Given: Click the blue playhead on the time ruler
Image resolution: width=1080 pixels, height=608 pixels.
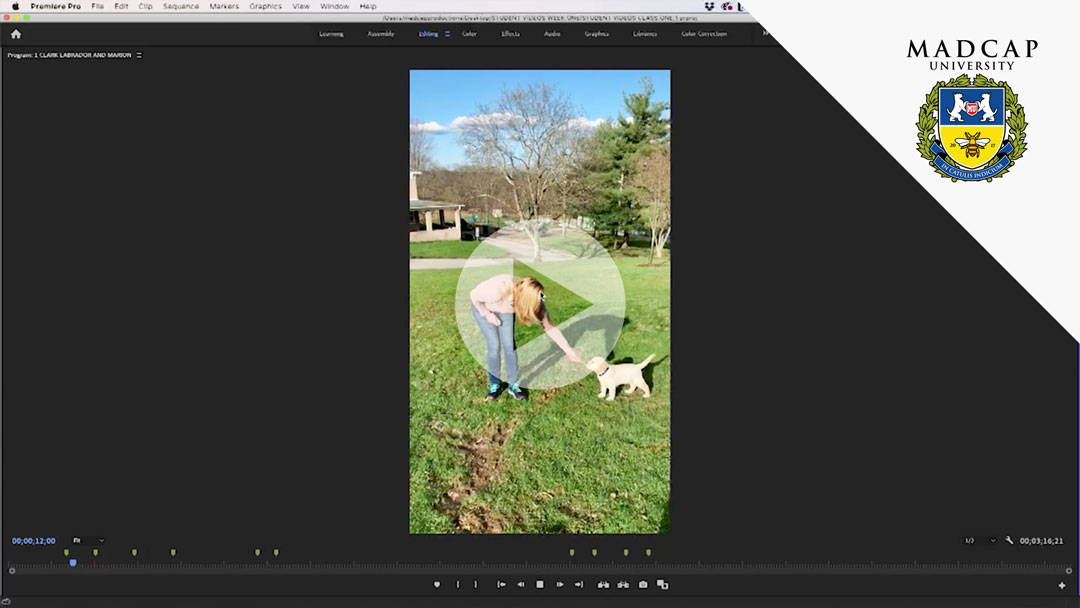Looking at the screenshot, I should click(x=73, y=563).
